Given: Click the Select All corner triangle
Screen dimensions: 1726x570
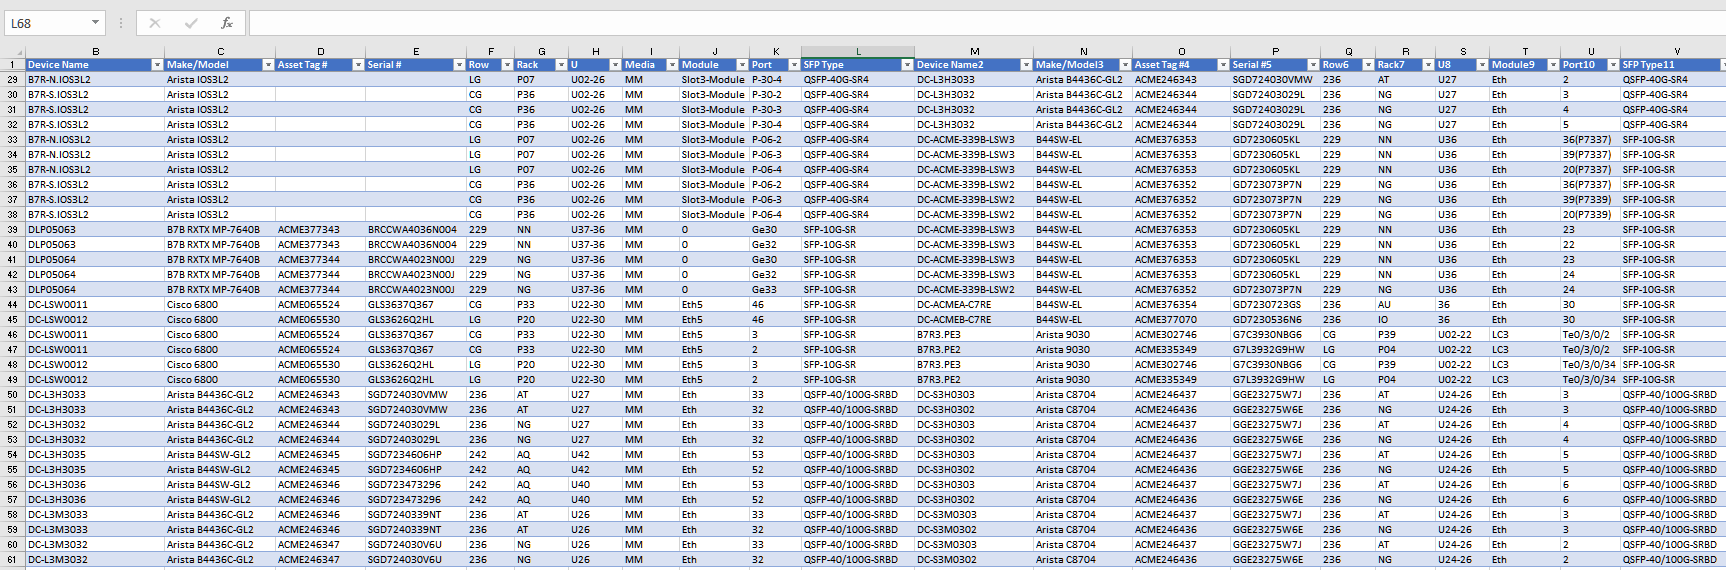Looking at the screenshot, I should [20, 52].
